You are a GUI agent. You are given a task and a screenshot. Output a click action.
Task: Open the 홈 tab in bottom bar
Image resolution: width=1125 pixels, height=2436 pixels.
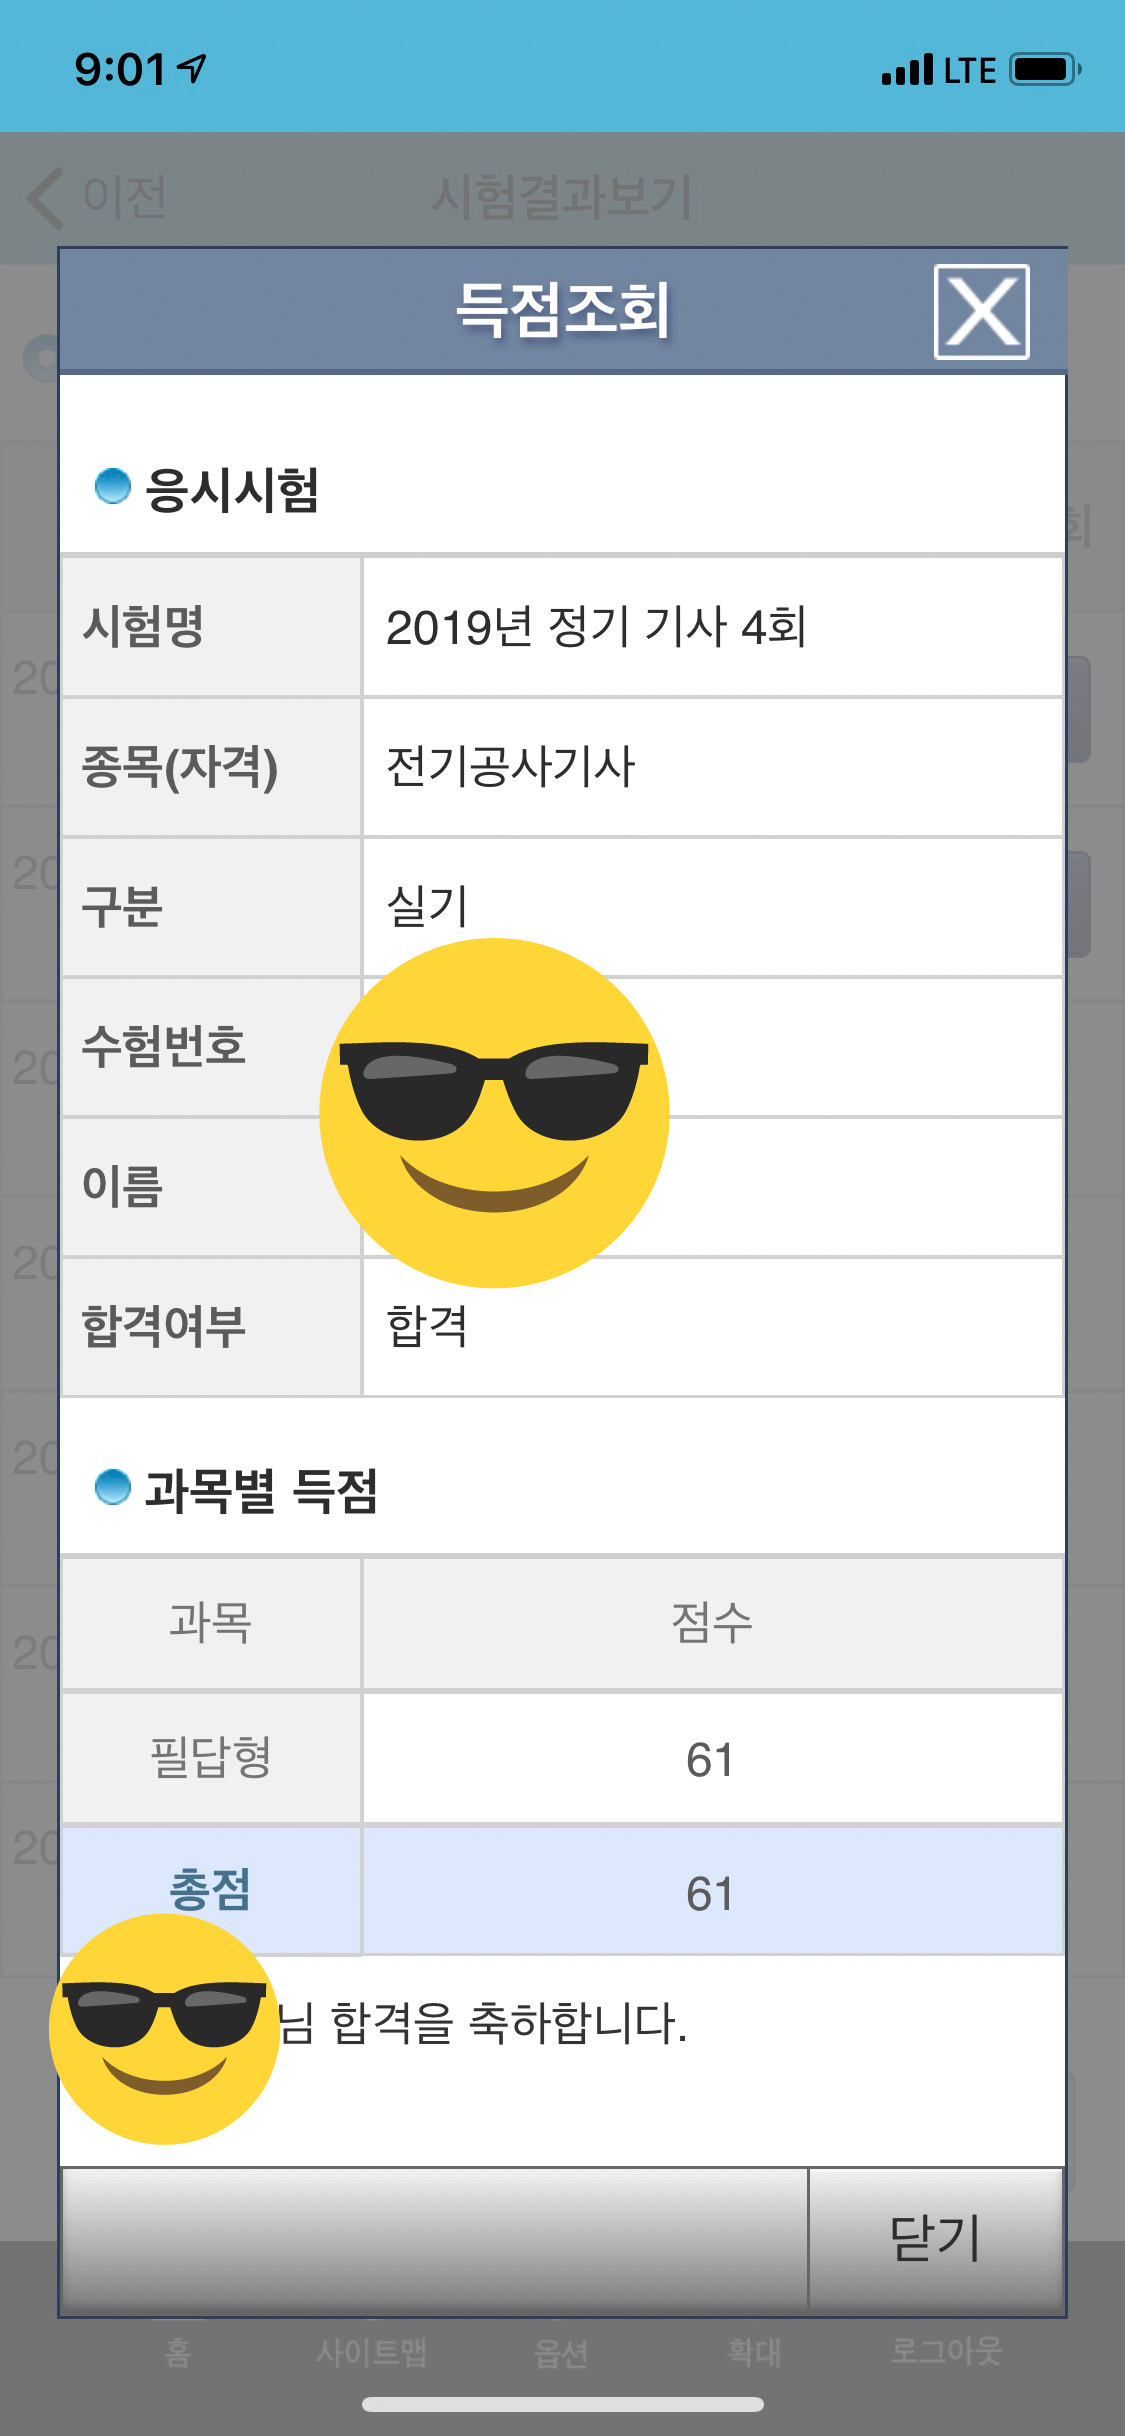point(178,2351)
